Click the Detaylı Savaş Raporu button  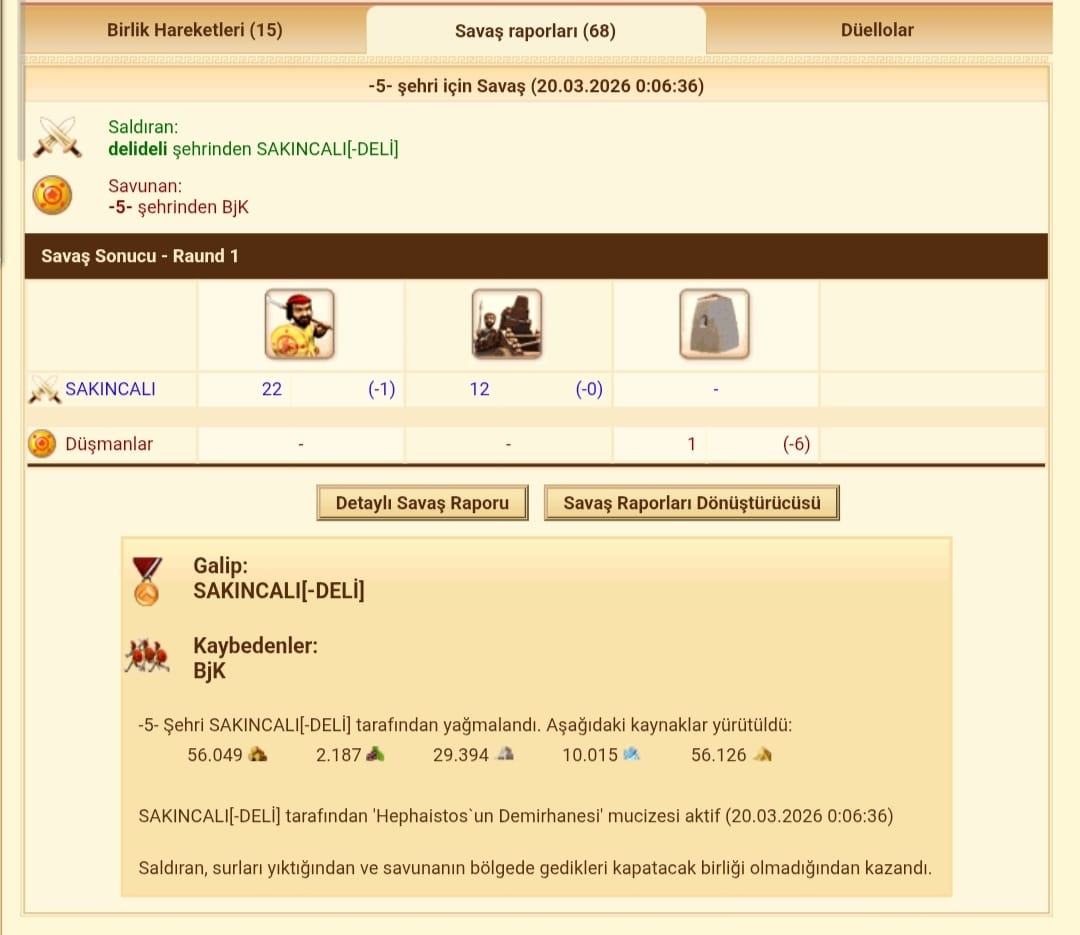point(422,503)
